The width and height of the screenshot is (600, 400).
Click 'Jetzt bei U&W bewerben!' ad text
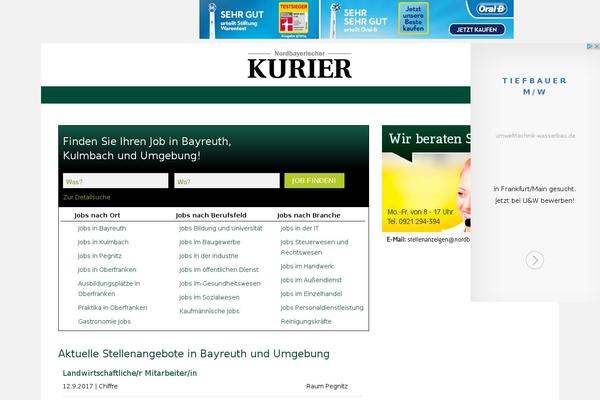tap(535, 200)
